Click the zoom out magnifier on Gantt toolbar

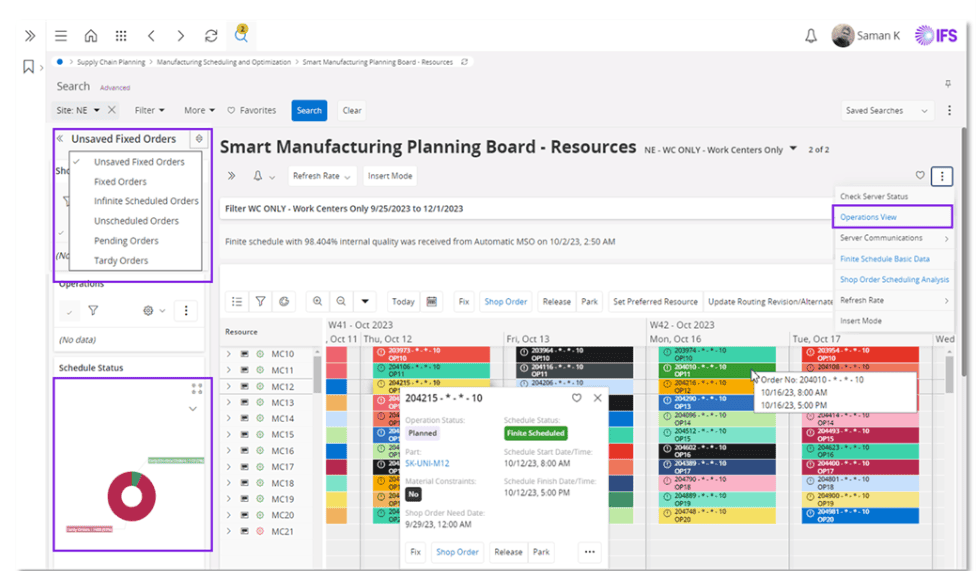click(x=341, y=301)
